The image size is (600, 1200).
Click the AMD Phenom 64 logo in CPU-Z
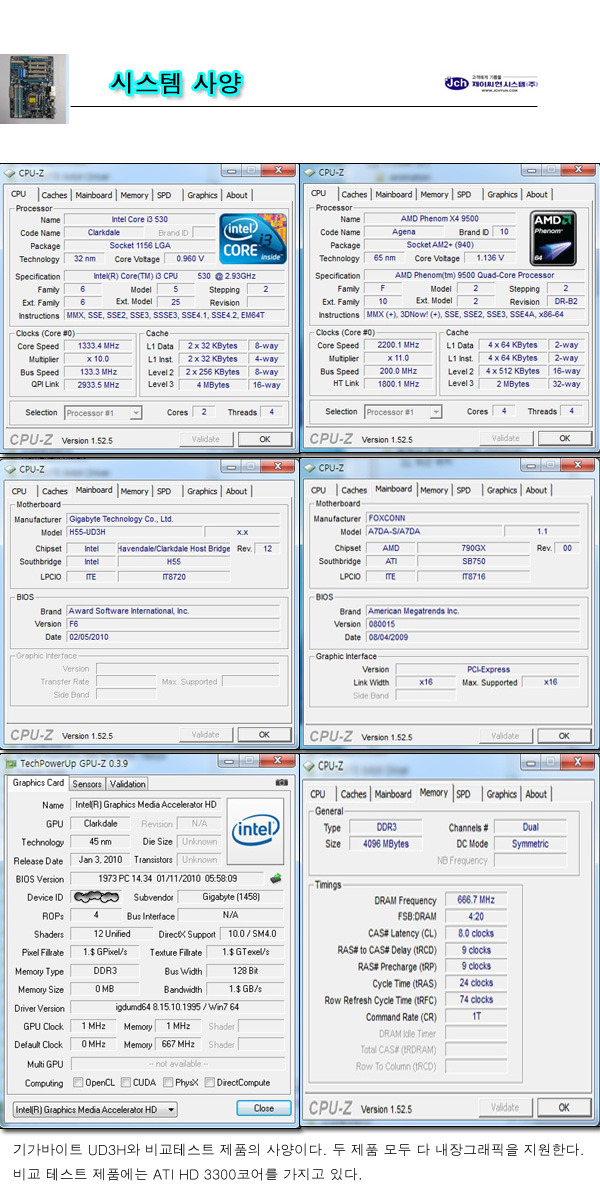553,237
